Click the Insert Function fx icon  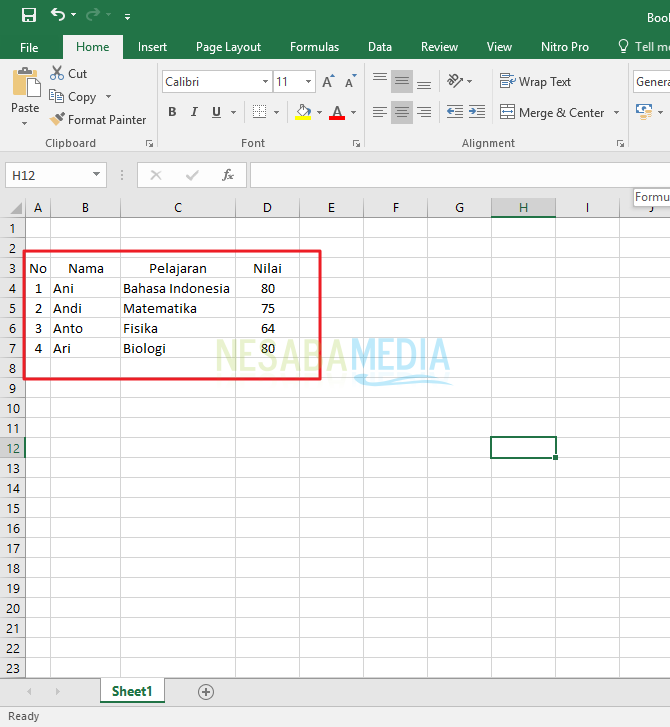tap(227, 175)
